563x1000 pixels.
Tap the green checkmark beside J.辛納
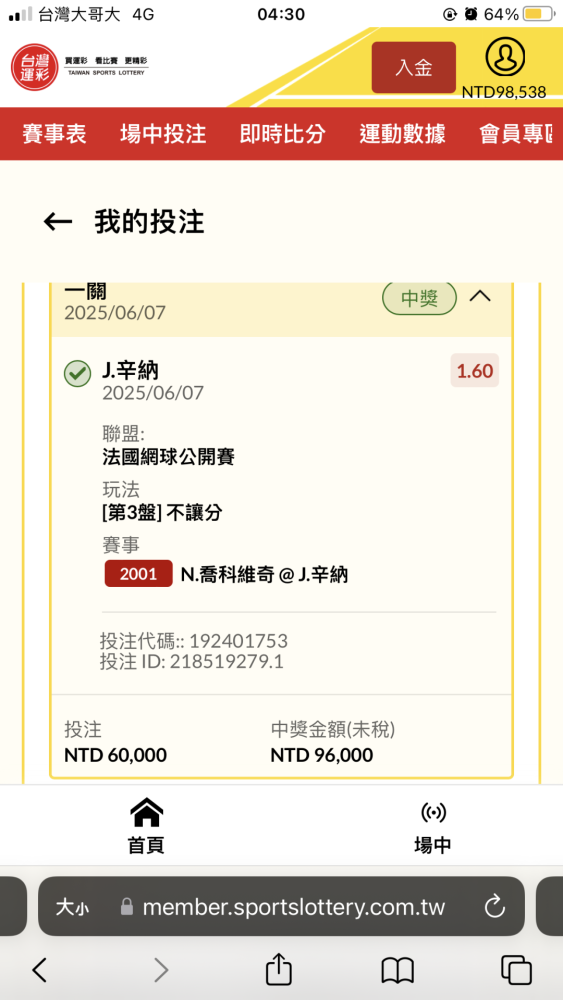tap(78, 374)
